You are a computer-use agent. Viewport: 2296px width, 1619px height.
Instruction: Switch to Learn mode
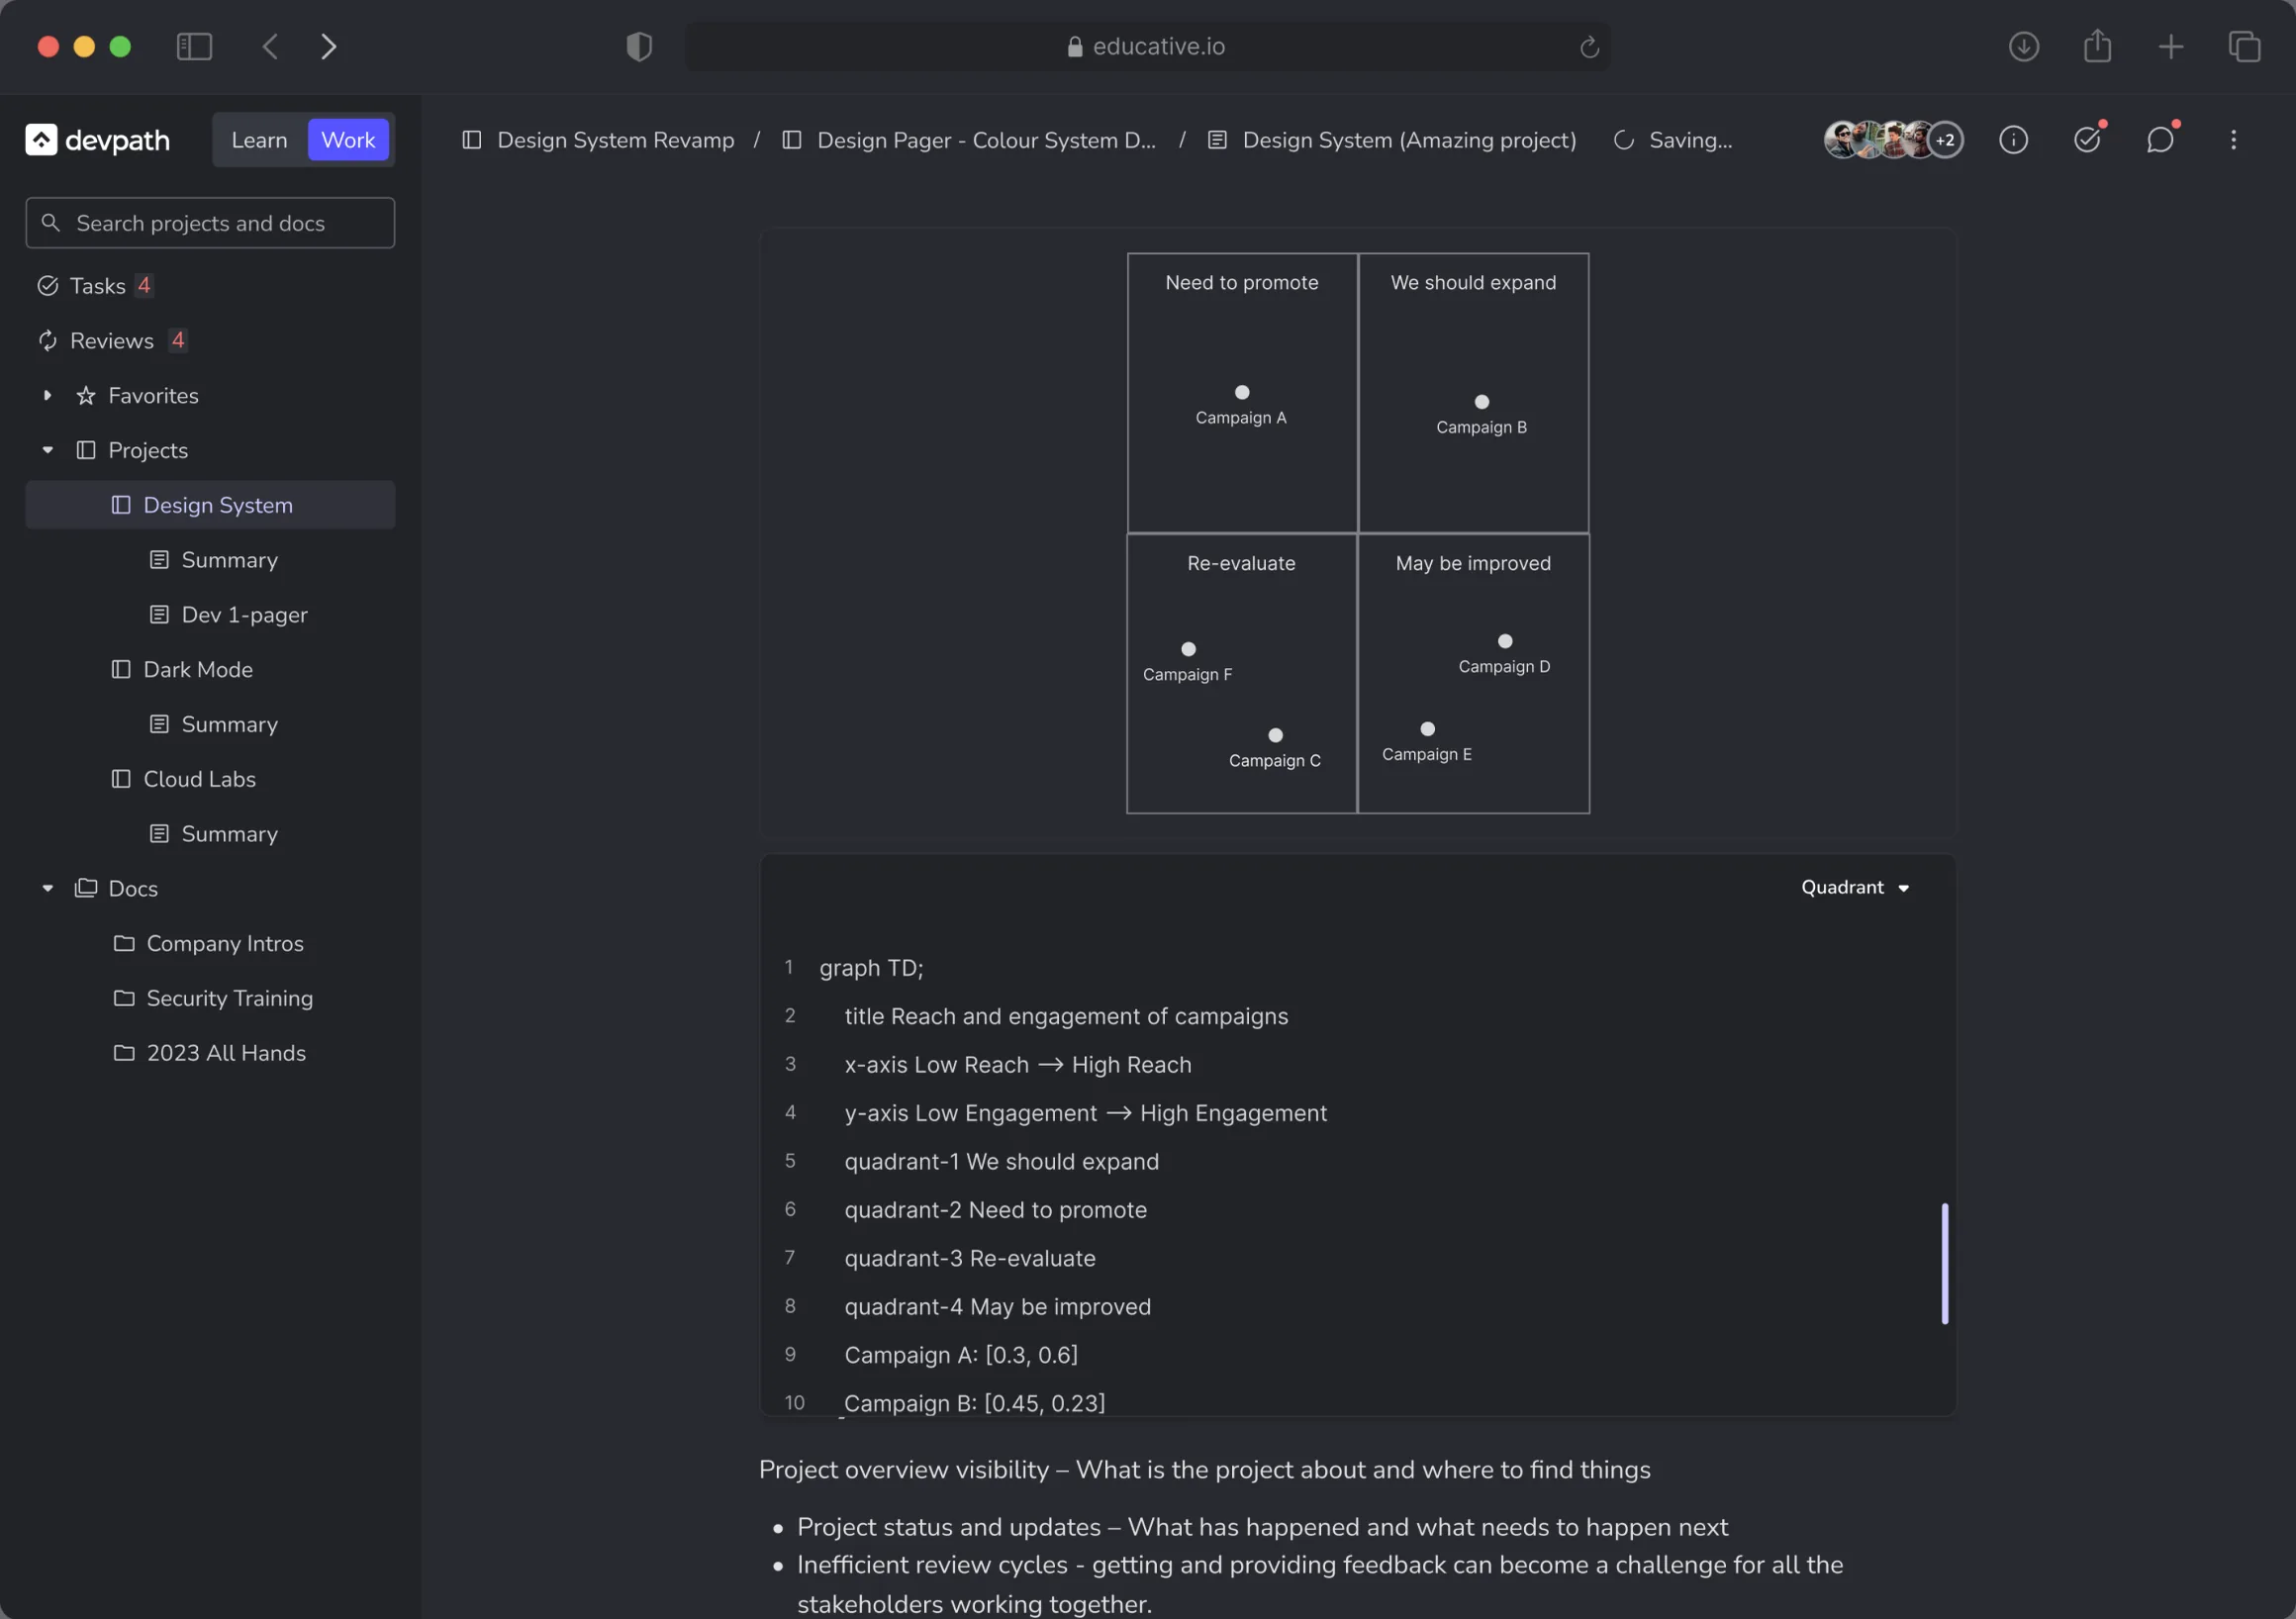(259, 140)
